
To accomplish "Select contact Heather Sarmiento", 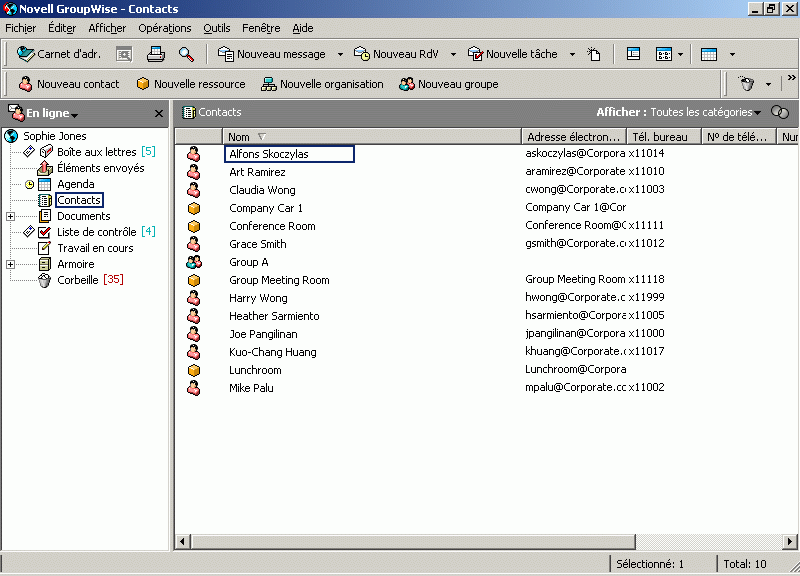I will click(274, 316).
